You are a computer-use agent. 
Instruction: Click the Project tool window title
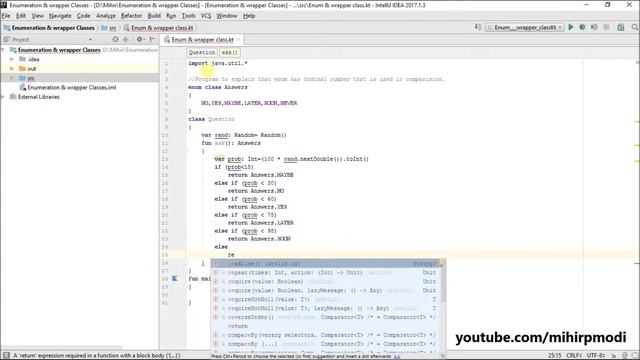tap(20, 40)
